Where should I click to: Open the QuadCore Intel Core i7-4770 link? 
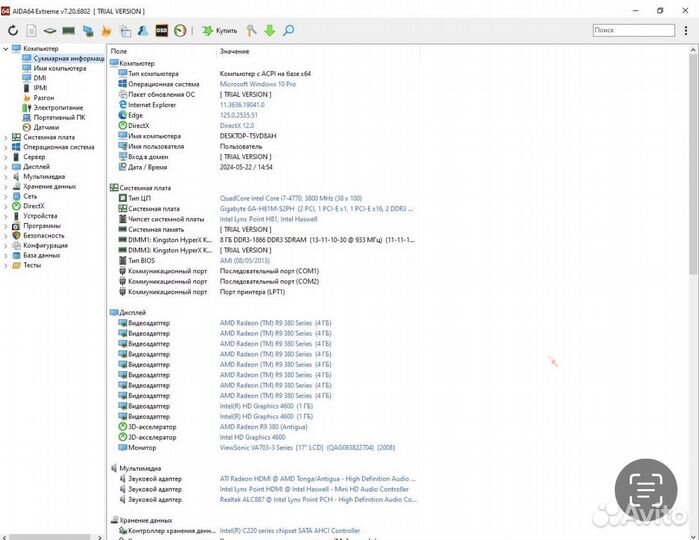point(291,198)
